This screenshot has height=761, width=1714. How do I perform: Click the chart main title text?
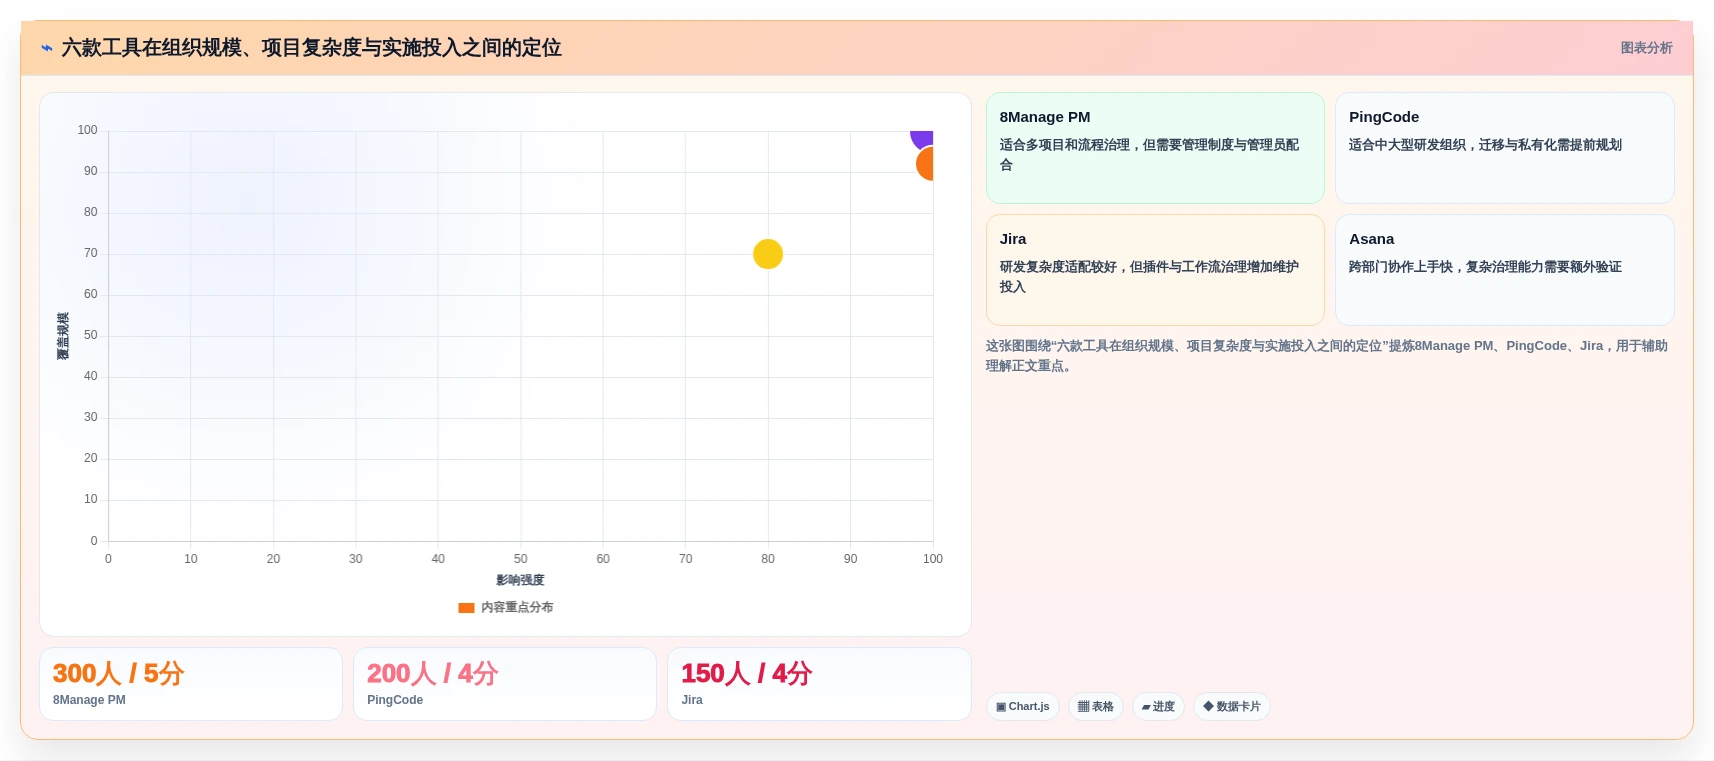pos(311,48)
